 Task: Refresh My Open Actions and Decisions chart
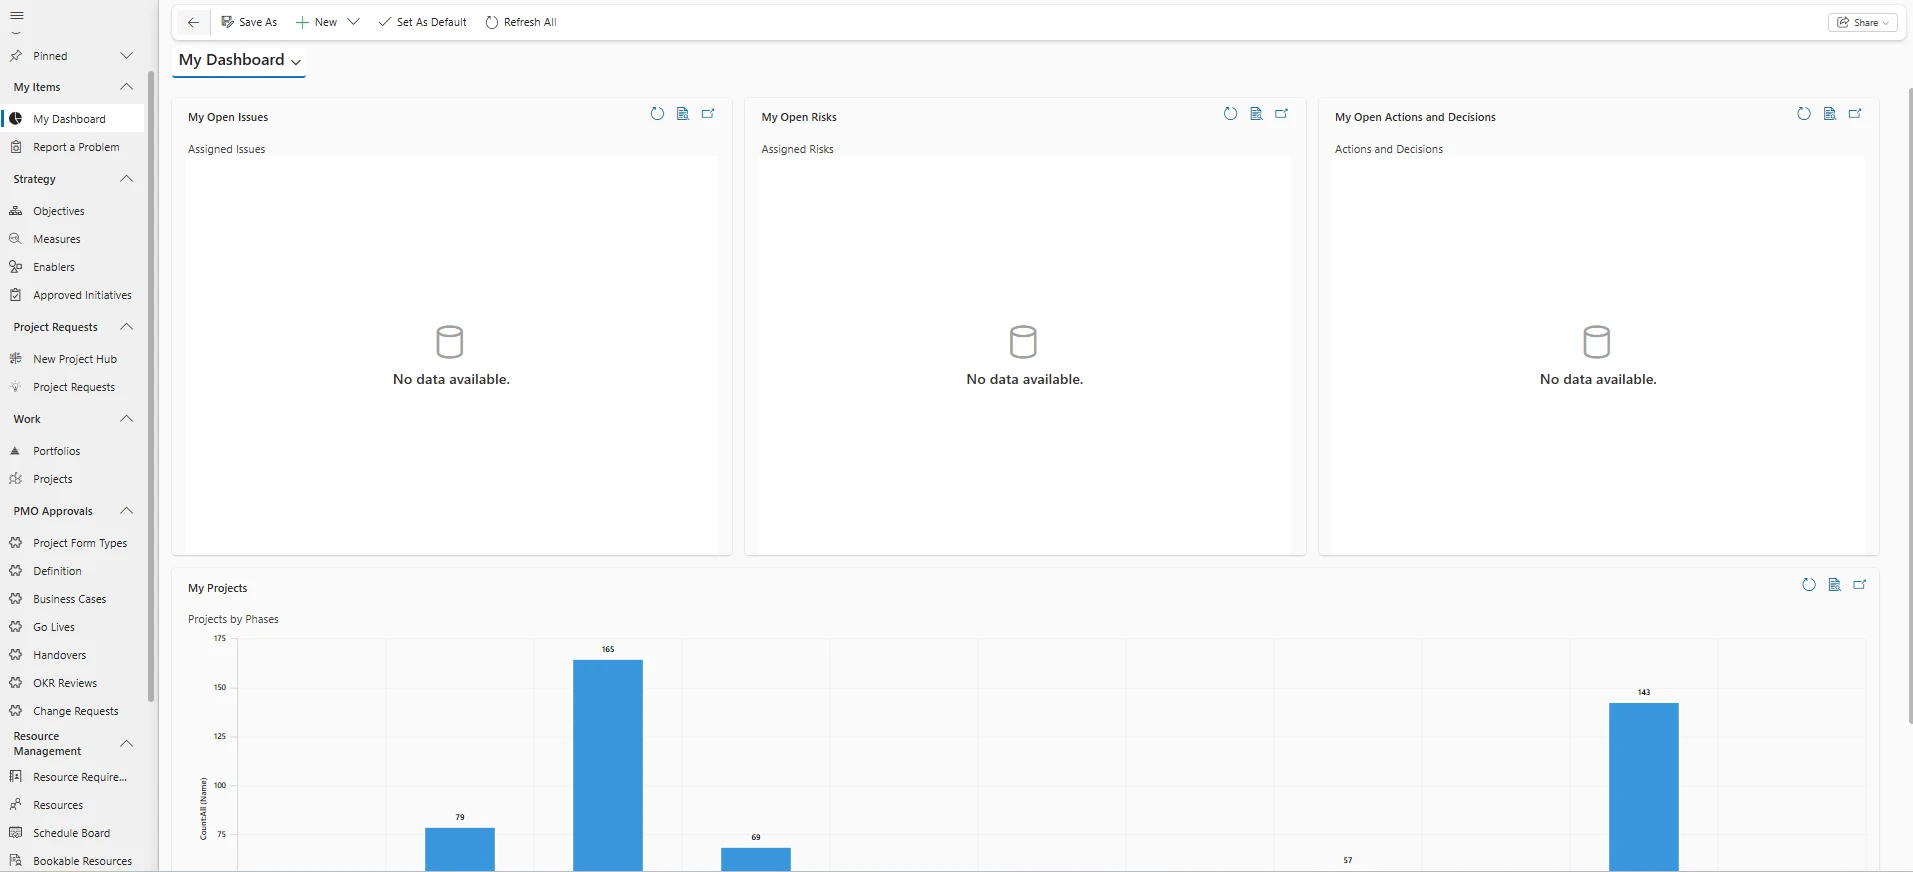[x=1804, y=114]
